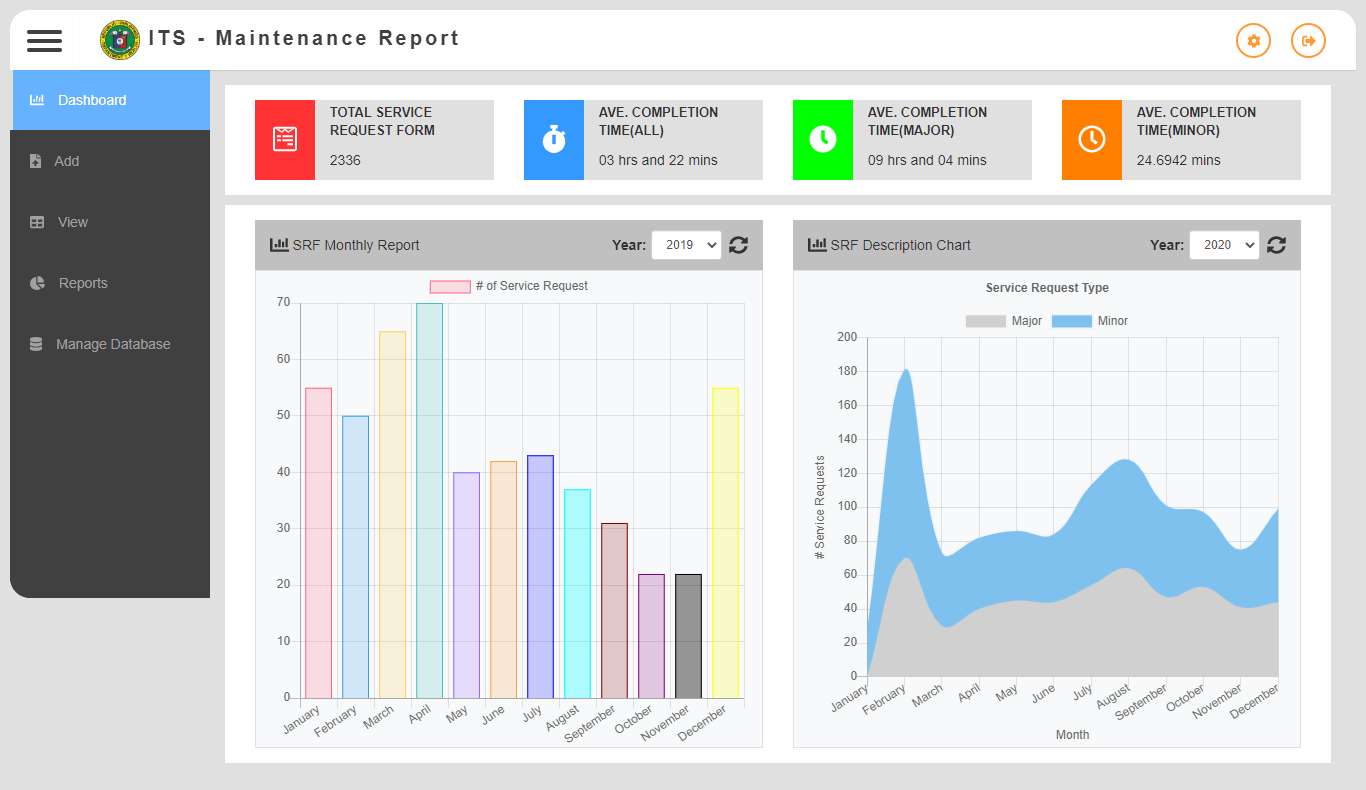The width and height of the screenshot is (1366, 790).
Task: Refresh the SRF Monthly Report chart
Action: pyautogui.click(x=738, y=245)
